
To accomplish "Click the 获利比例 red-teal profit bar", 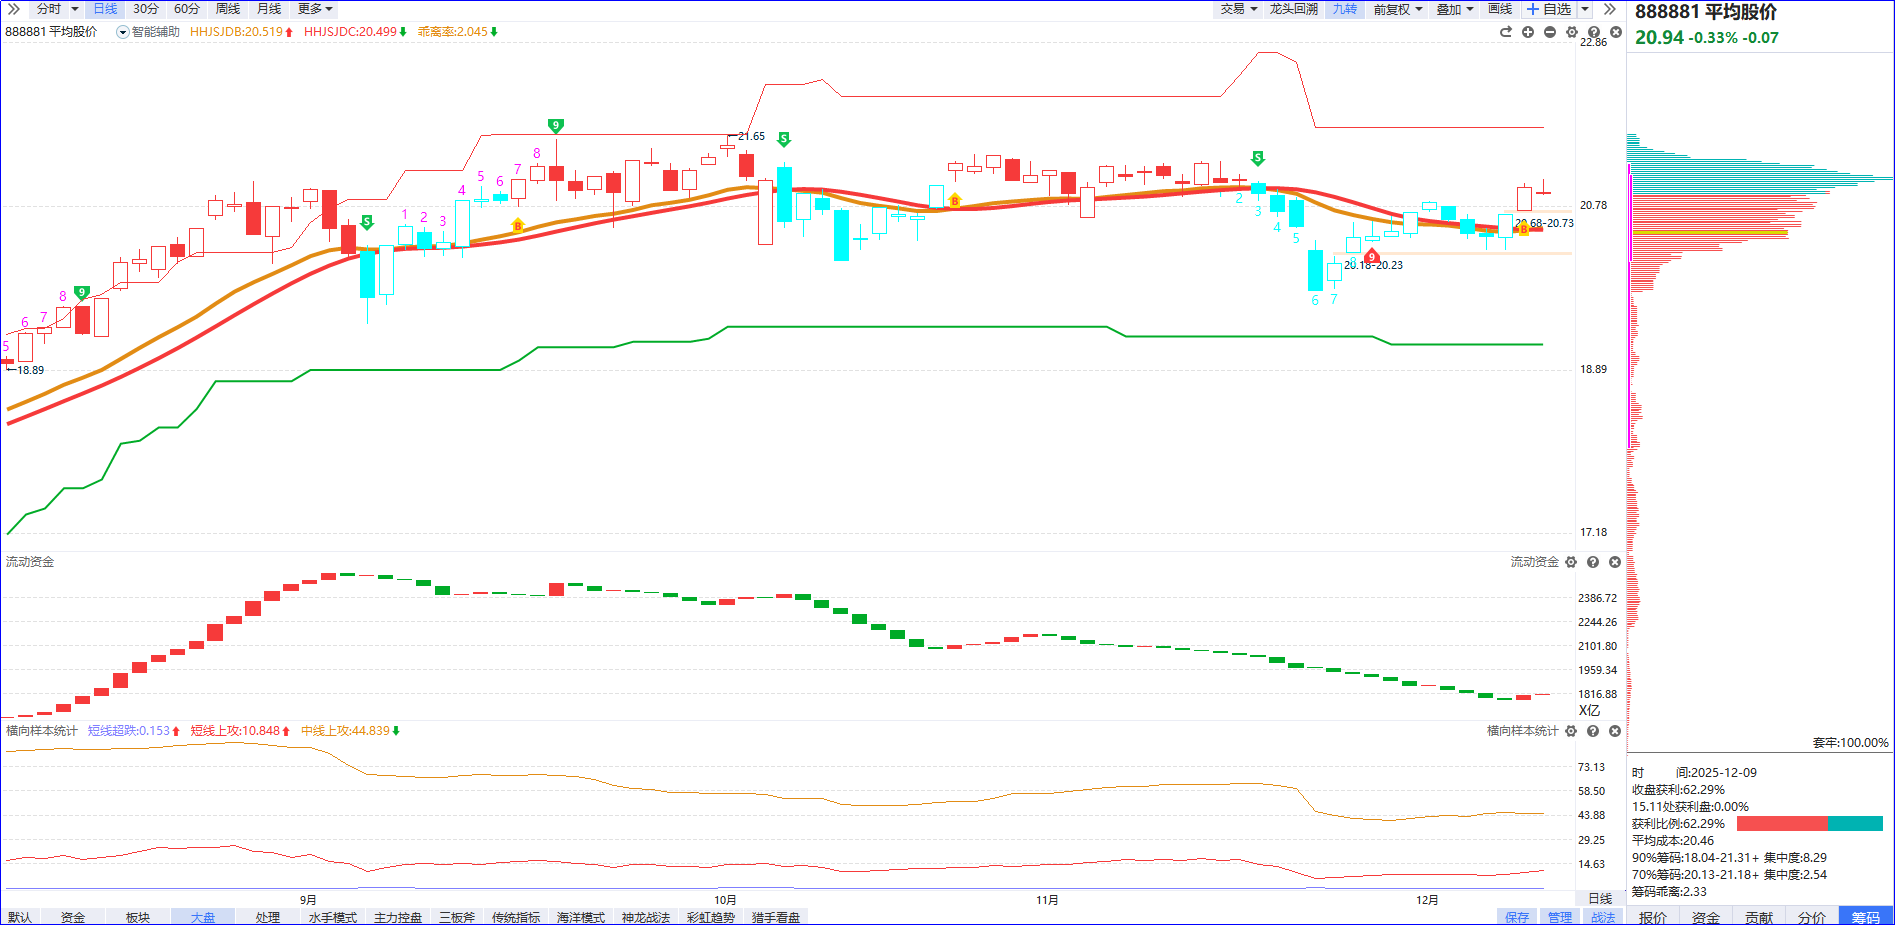I will (x=1809, y=824).
